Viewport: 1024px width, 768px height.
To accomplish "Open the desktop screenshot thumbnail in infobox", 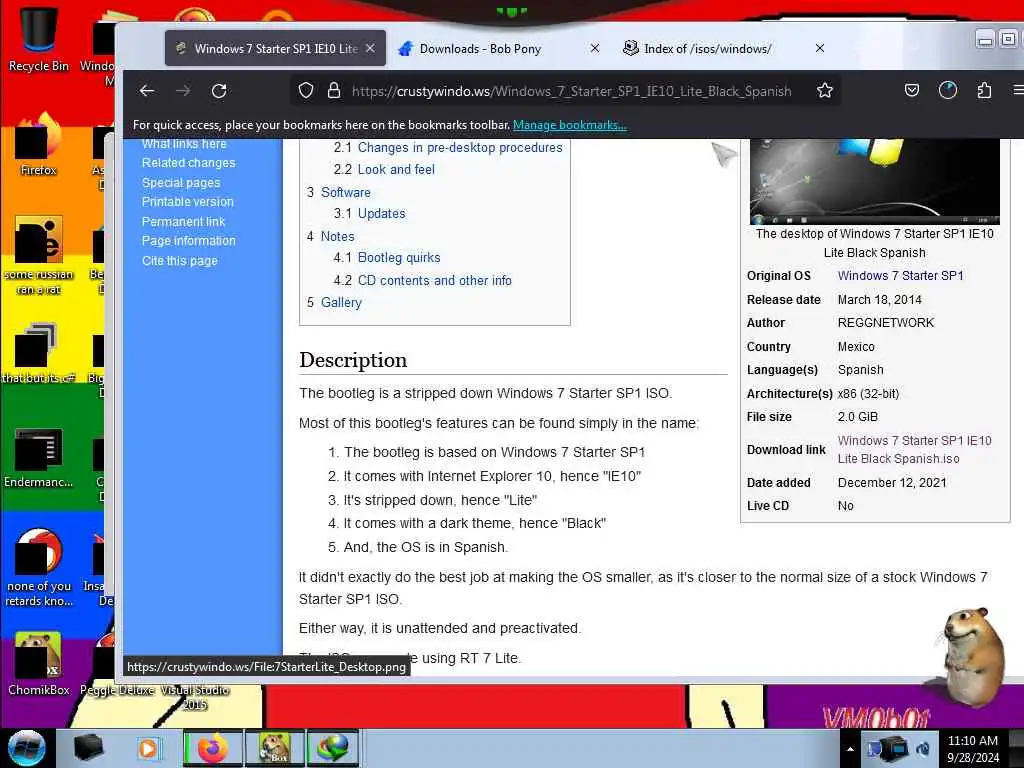I will [x=874, y=181].
